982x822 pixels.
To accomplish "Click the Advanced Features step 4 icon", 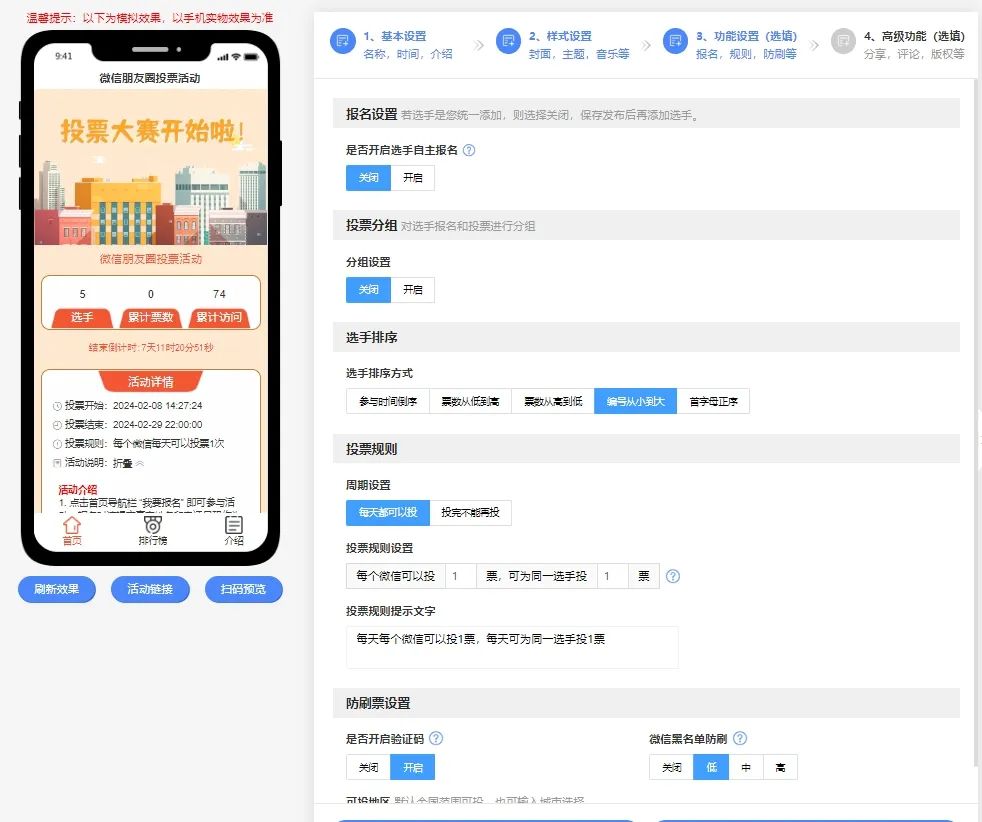I will pos(844,41).
